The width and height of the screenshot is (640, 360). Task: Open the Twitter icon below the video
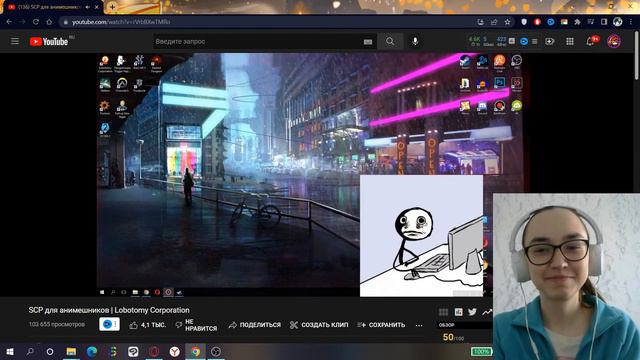(x=472, y=312)
